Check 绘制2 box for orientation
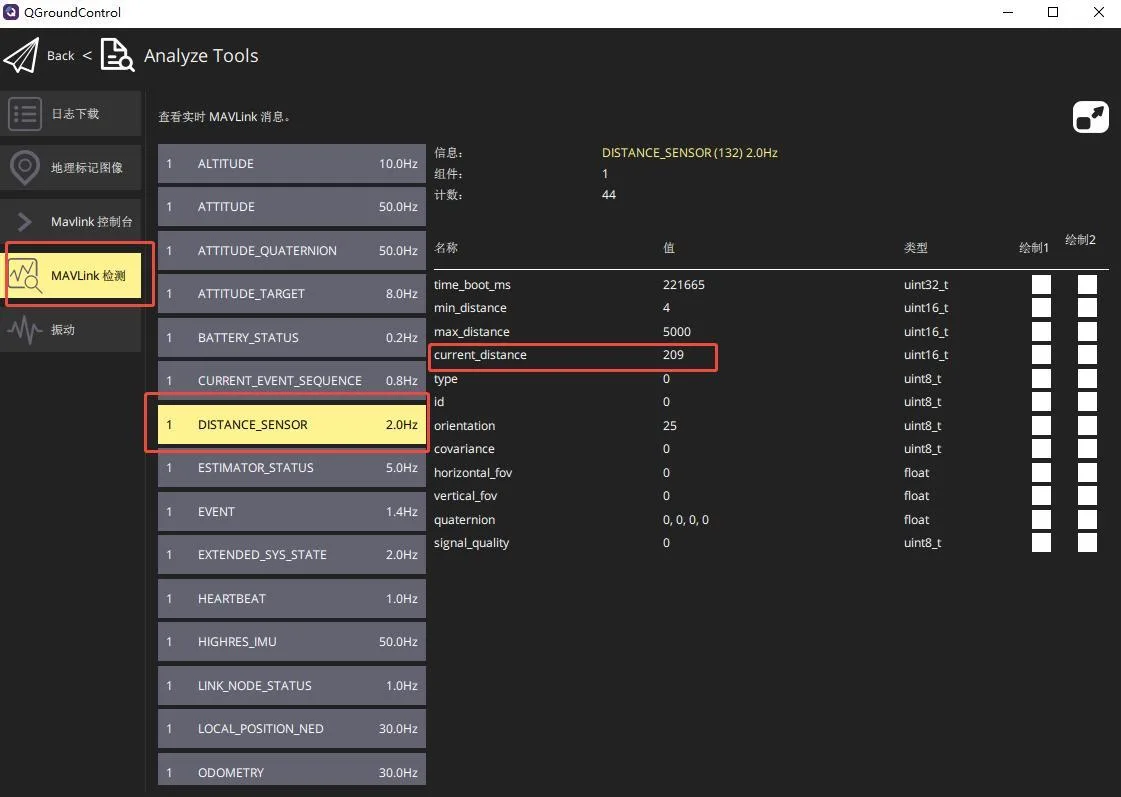 pyautogui.click(x=1087, y=425)
